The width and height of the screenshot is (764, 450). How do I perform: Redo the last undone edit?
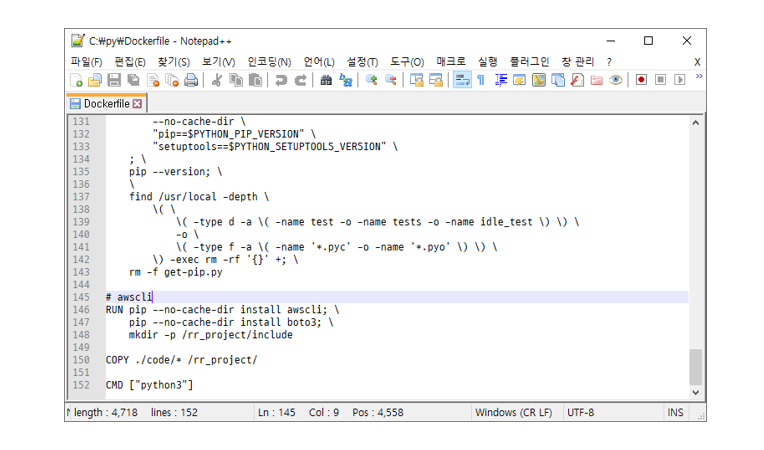pyautogui.click(x=301, y=80)
